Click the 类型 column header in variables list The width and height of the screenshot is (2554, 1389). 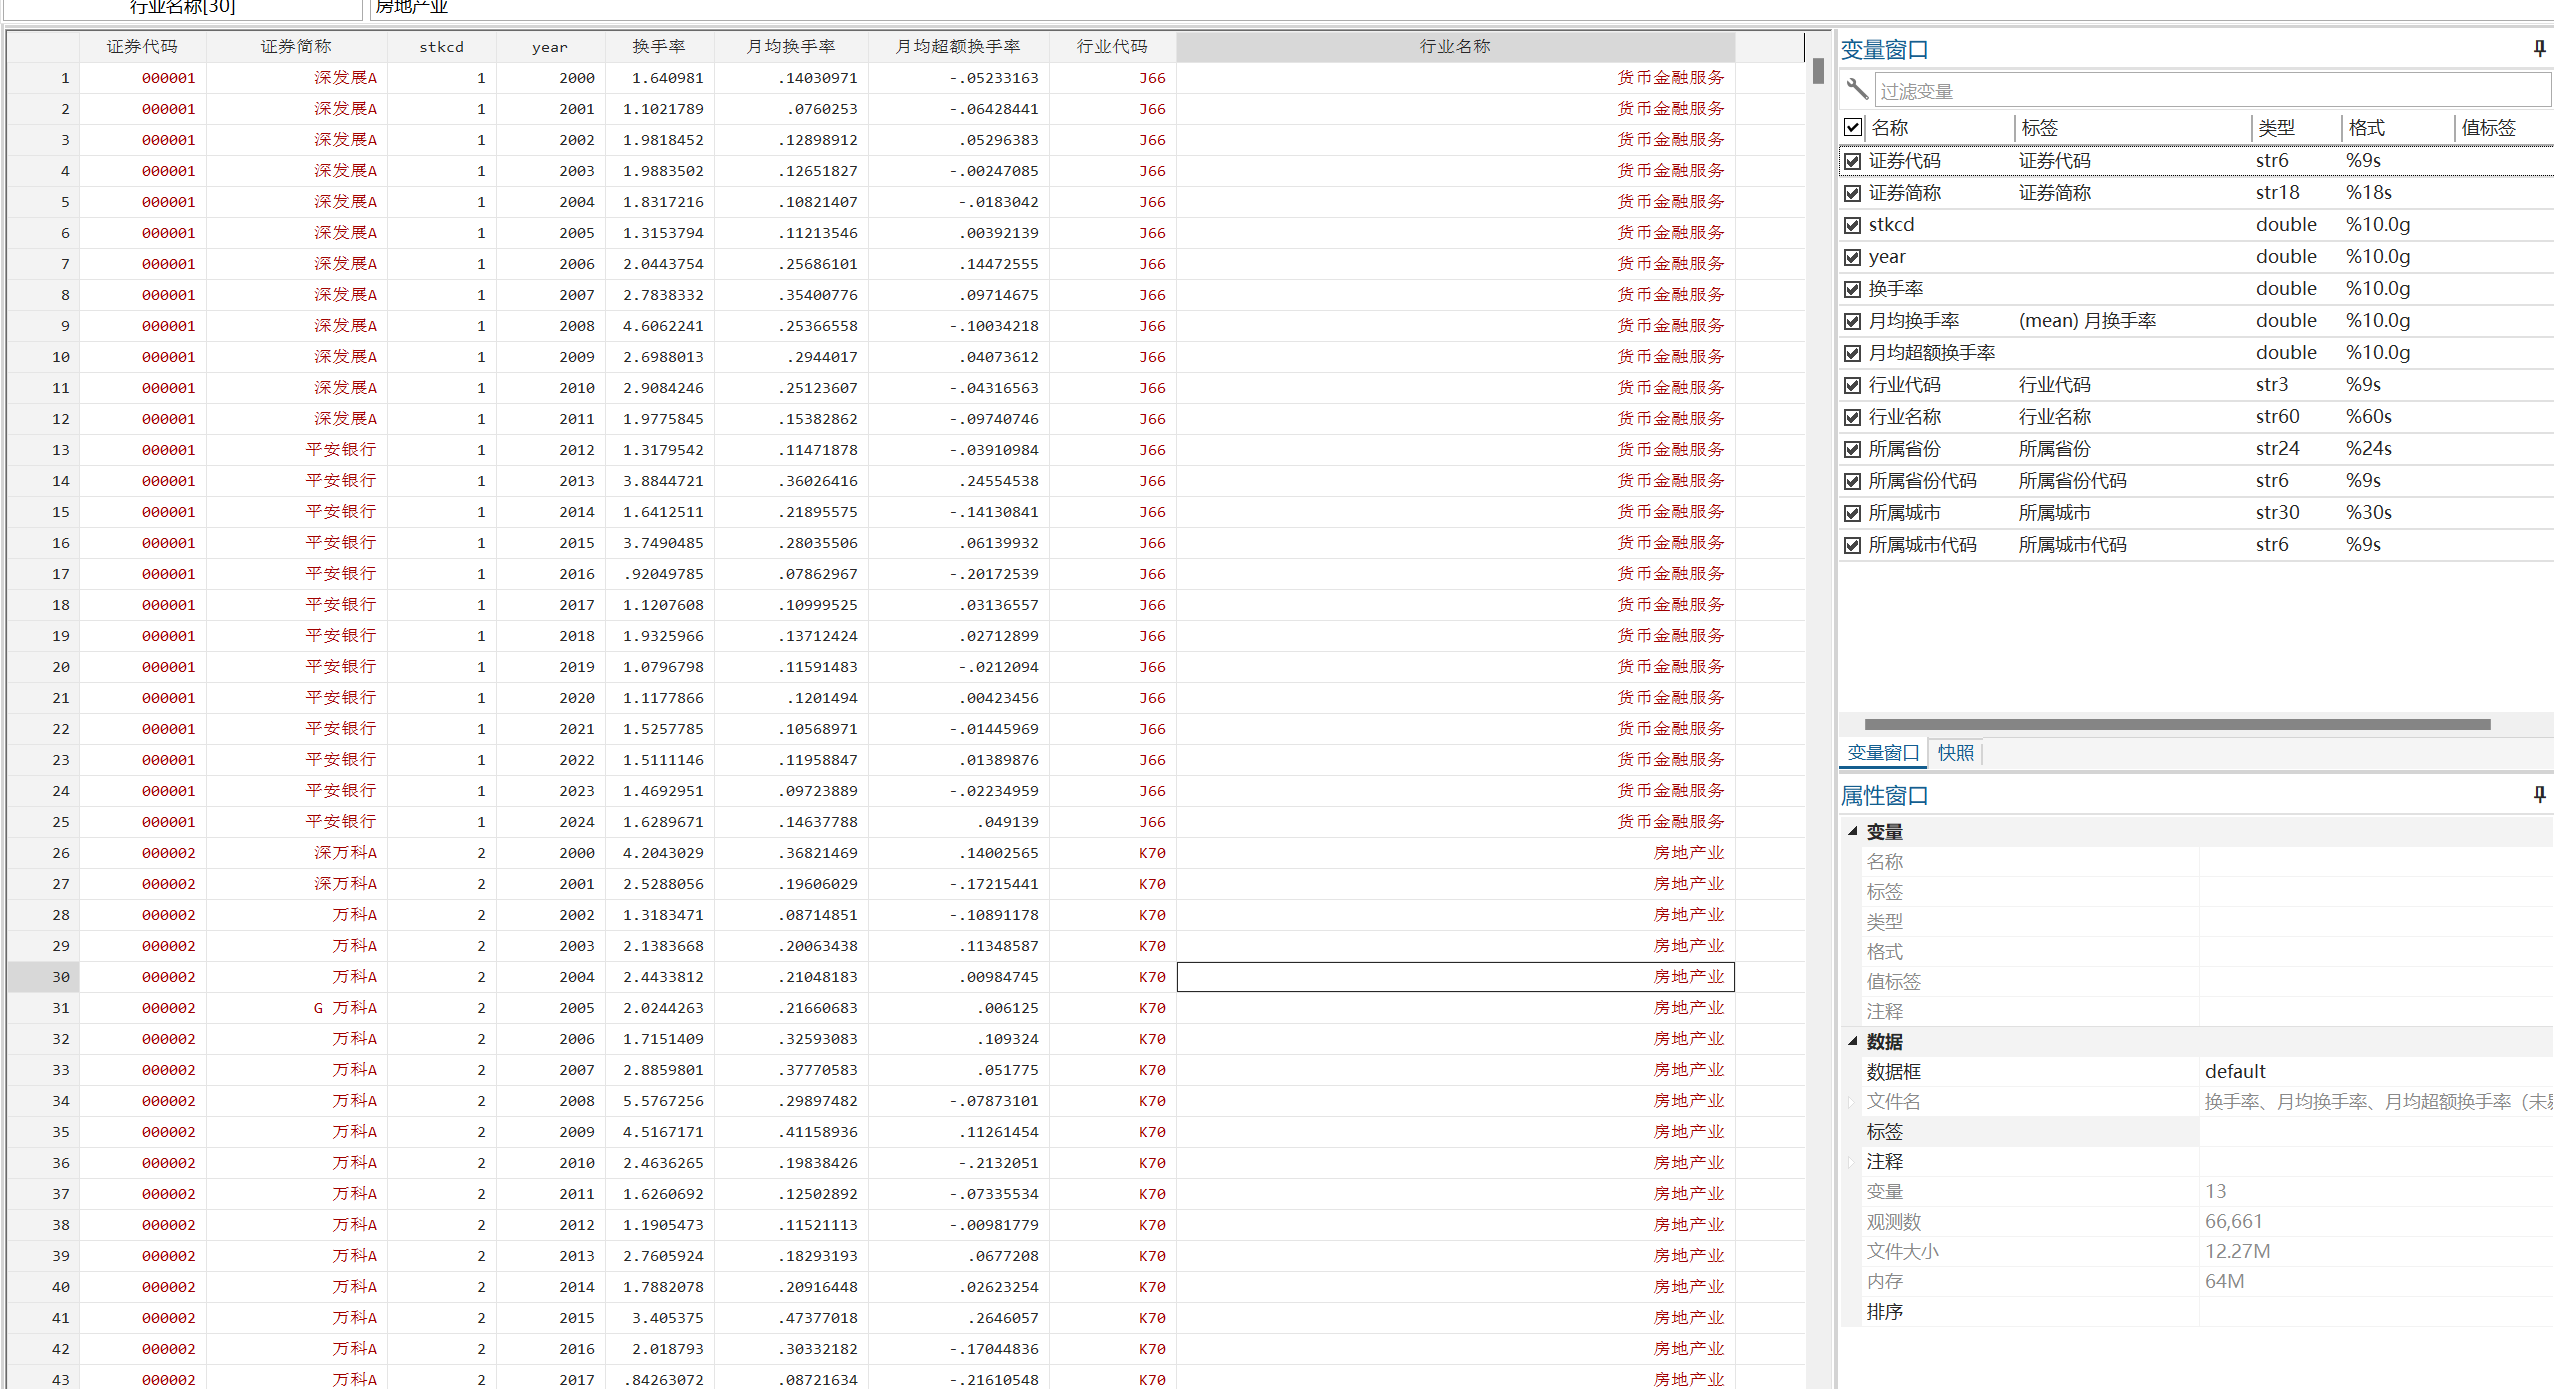pyautogui.click(x=2276, y=128)
